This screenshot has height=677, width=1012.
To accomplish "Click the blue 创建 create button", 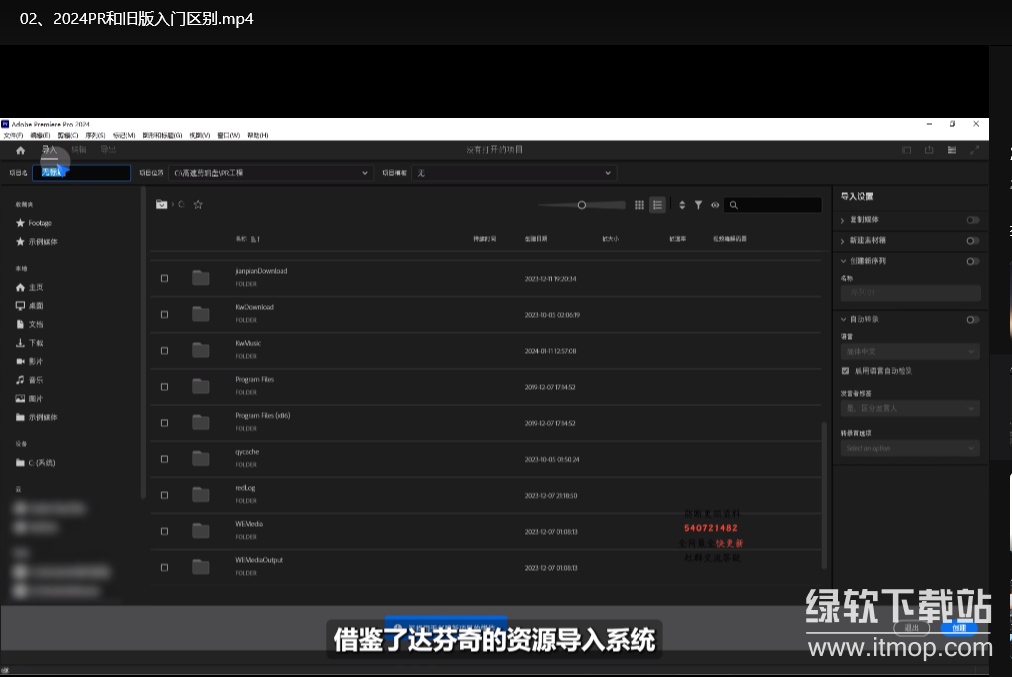I will pos(959,628).
